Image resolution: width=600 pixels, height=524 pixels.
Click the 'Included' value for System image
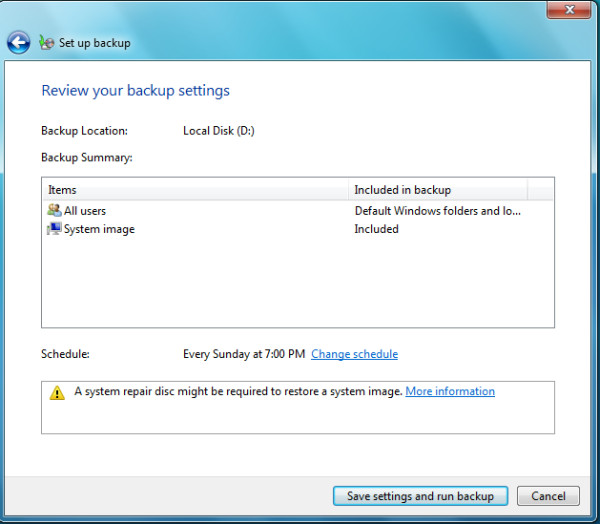pos(377,229)
